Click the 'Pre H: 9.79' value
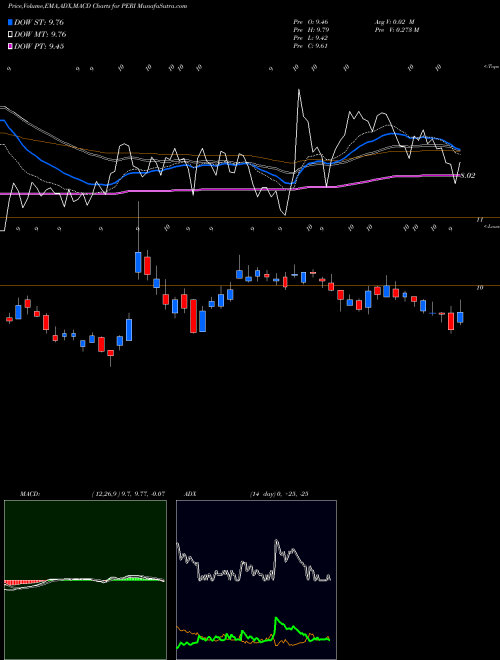The image size is (500, 660). tap(311, 30)
